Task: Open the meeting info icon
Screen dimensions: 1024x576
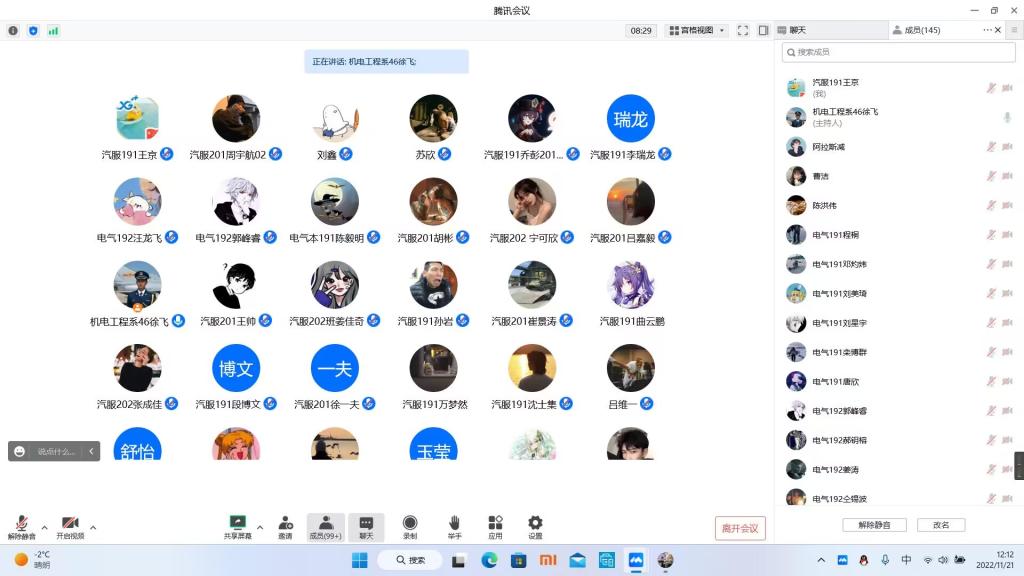Action: click(13, 31)
